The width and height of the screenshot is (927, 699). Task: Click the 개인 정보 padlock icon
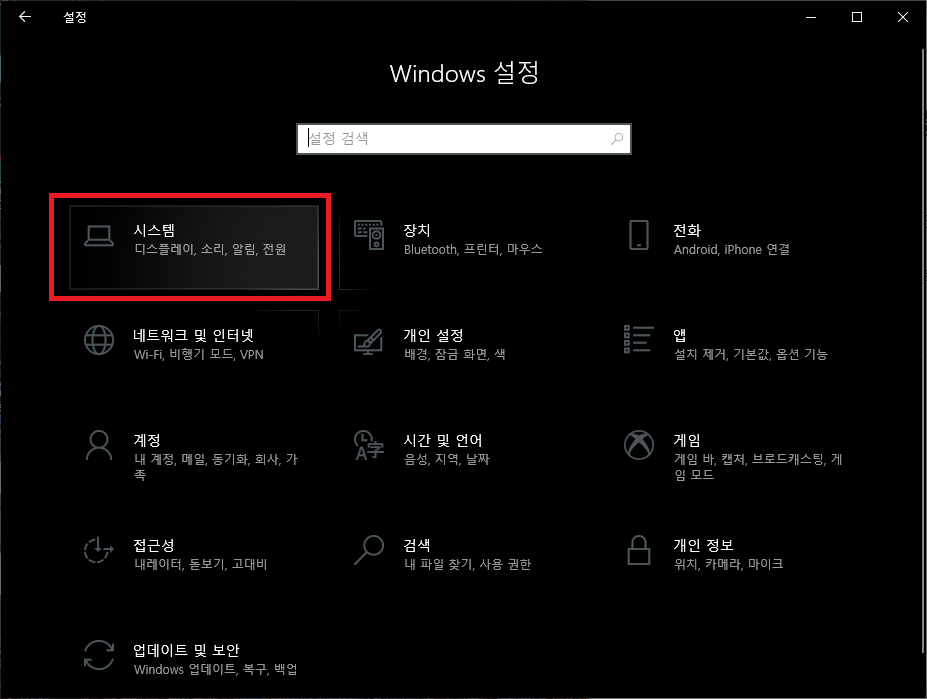pos(638,550)
